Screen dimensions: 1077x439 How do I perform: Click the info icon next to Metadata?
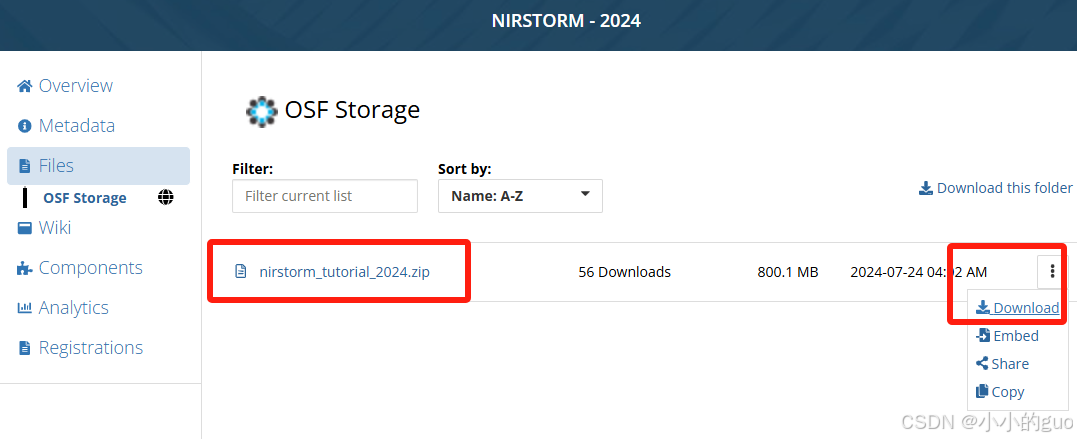pos(25,126)
